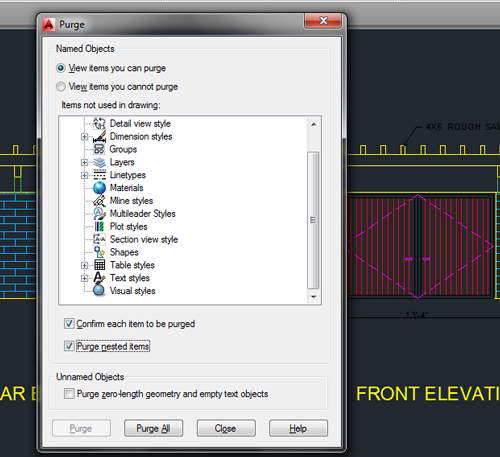Click the Close button in dialog
The width and height of the screenshot is (500, 457).
point(226,428)
